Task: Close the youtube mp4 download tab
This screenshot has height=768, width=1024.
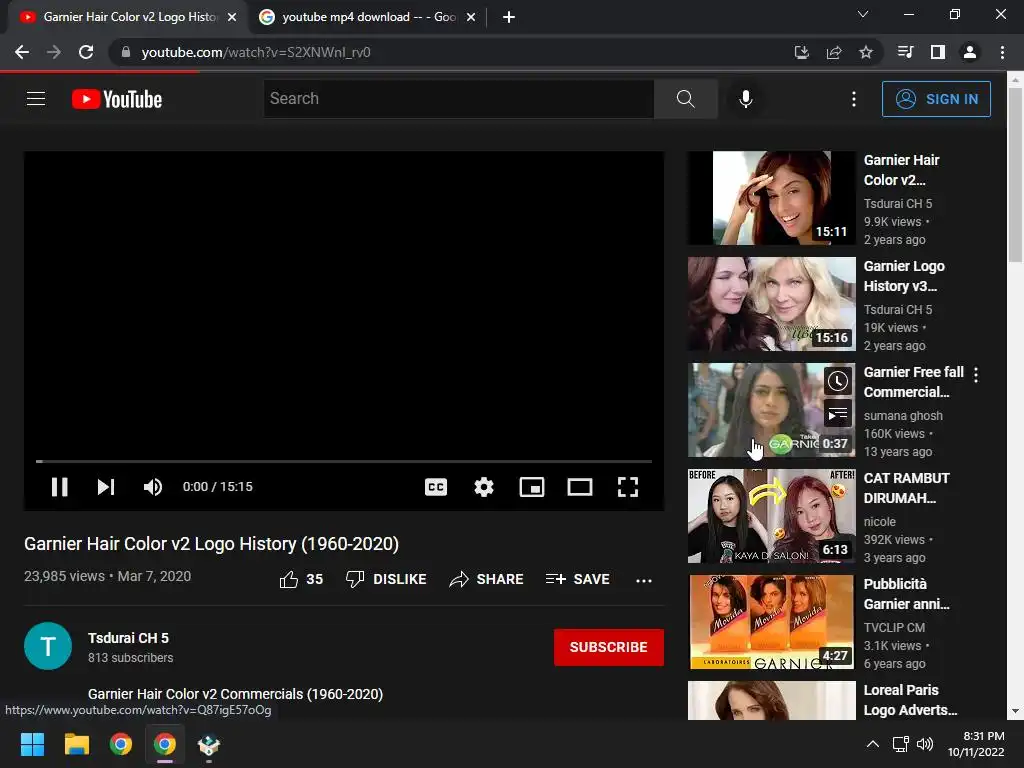Action: point(471,17)
